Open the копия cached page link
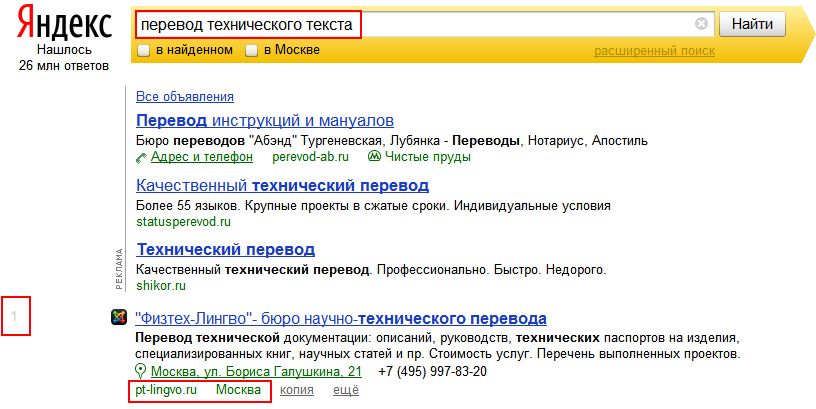816x409 pixels. pyautogui.click(x=297, y=390)
